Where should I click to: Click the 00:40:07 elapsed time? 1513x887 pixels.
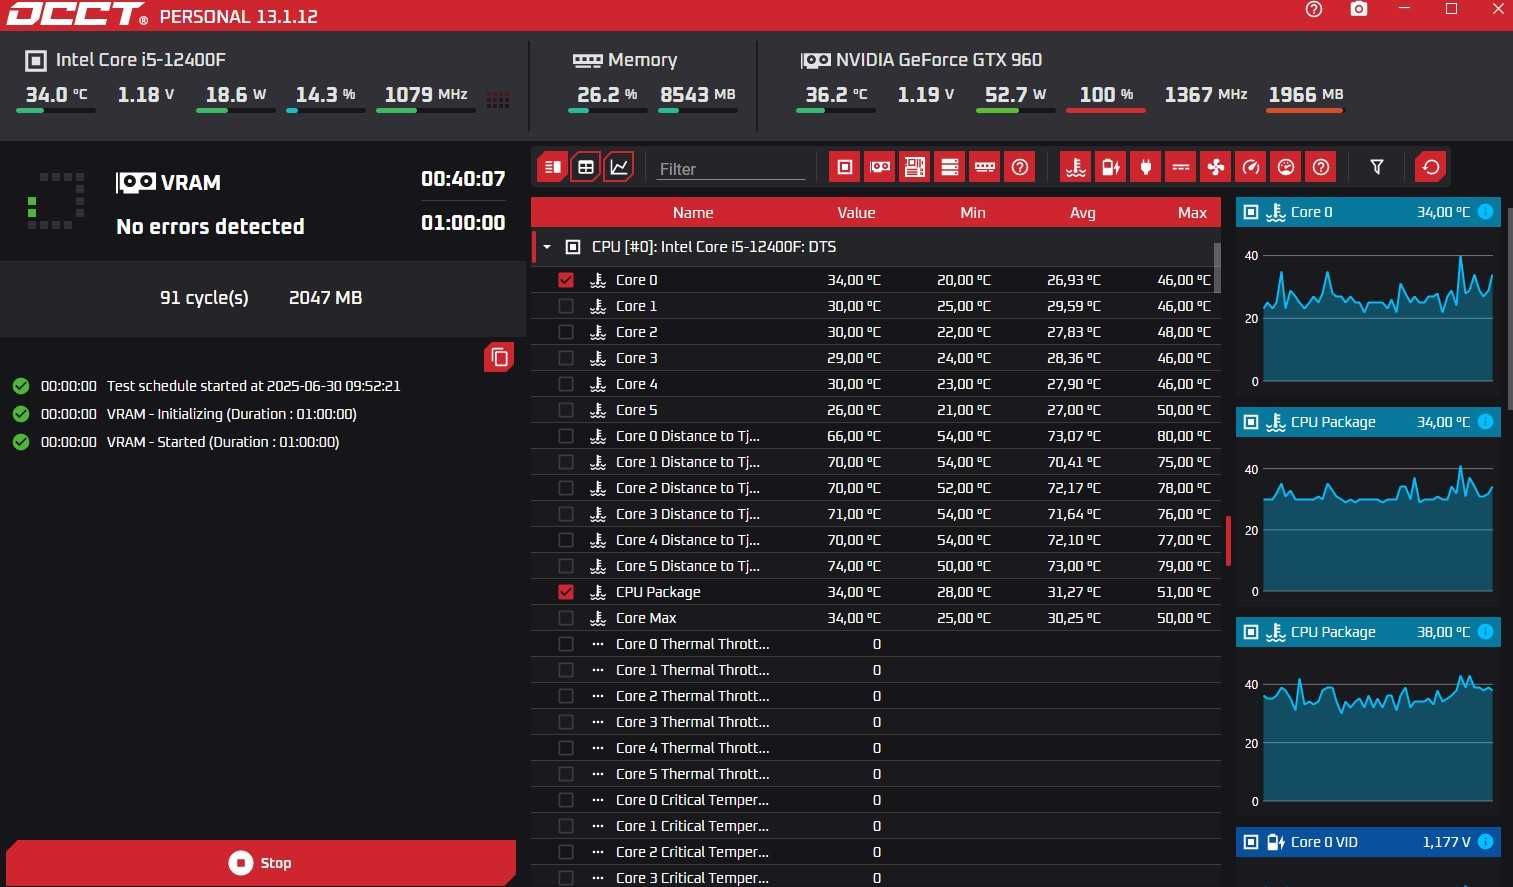(463, 179)
